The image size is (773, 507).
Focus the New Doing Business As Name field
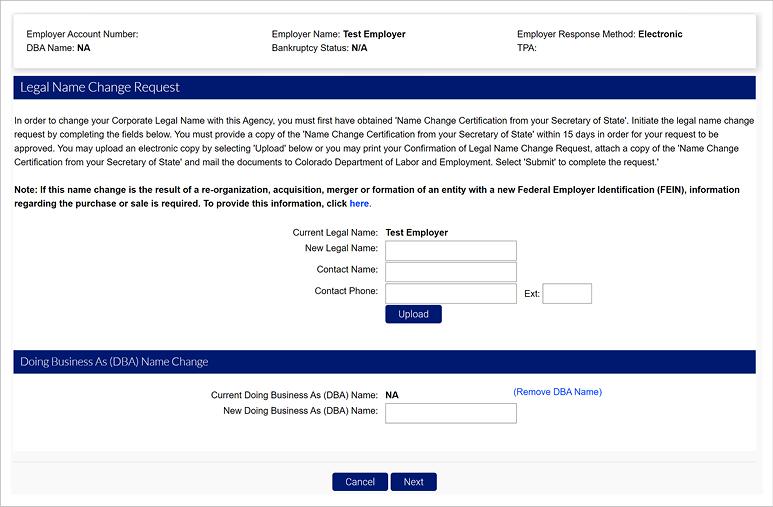click(x=450, y=413)
